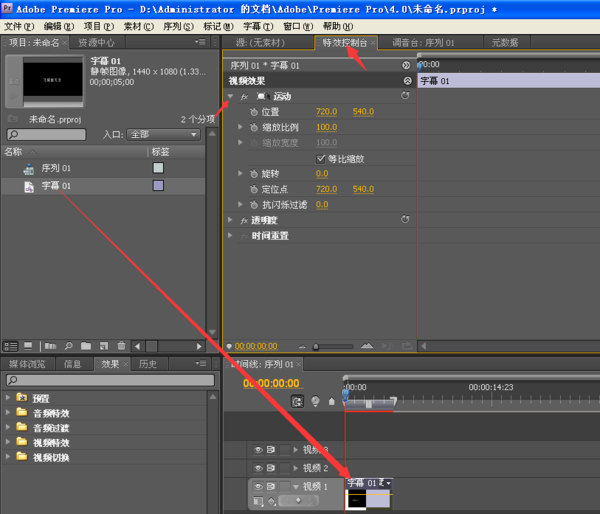The height and width of the screenshot is (514, 600).
Task: Click the set unnumbered marker icon
Action: pyautogui.click(x=331, y=401)
